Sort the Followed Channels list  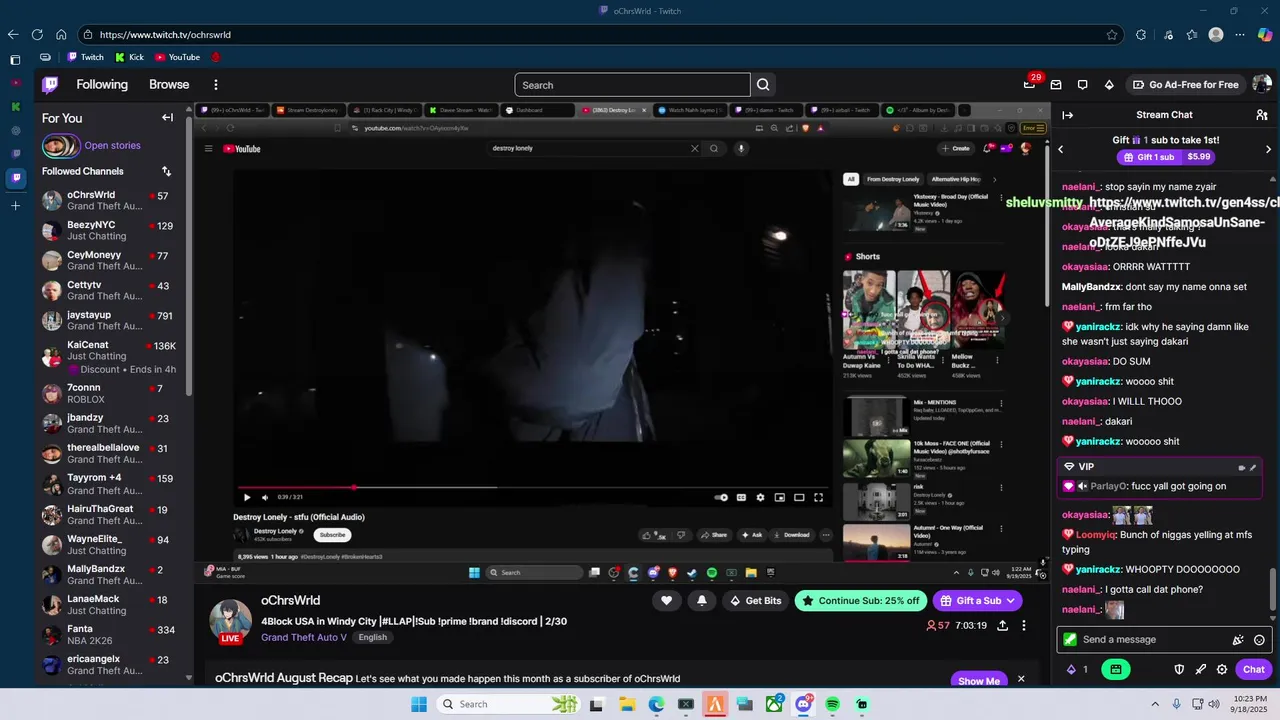click(x=166, y=171)
